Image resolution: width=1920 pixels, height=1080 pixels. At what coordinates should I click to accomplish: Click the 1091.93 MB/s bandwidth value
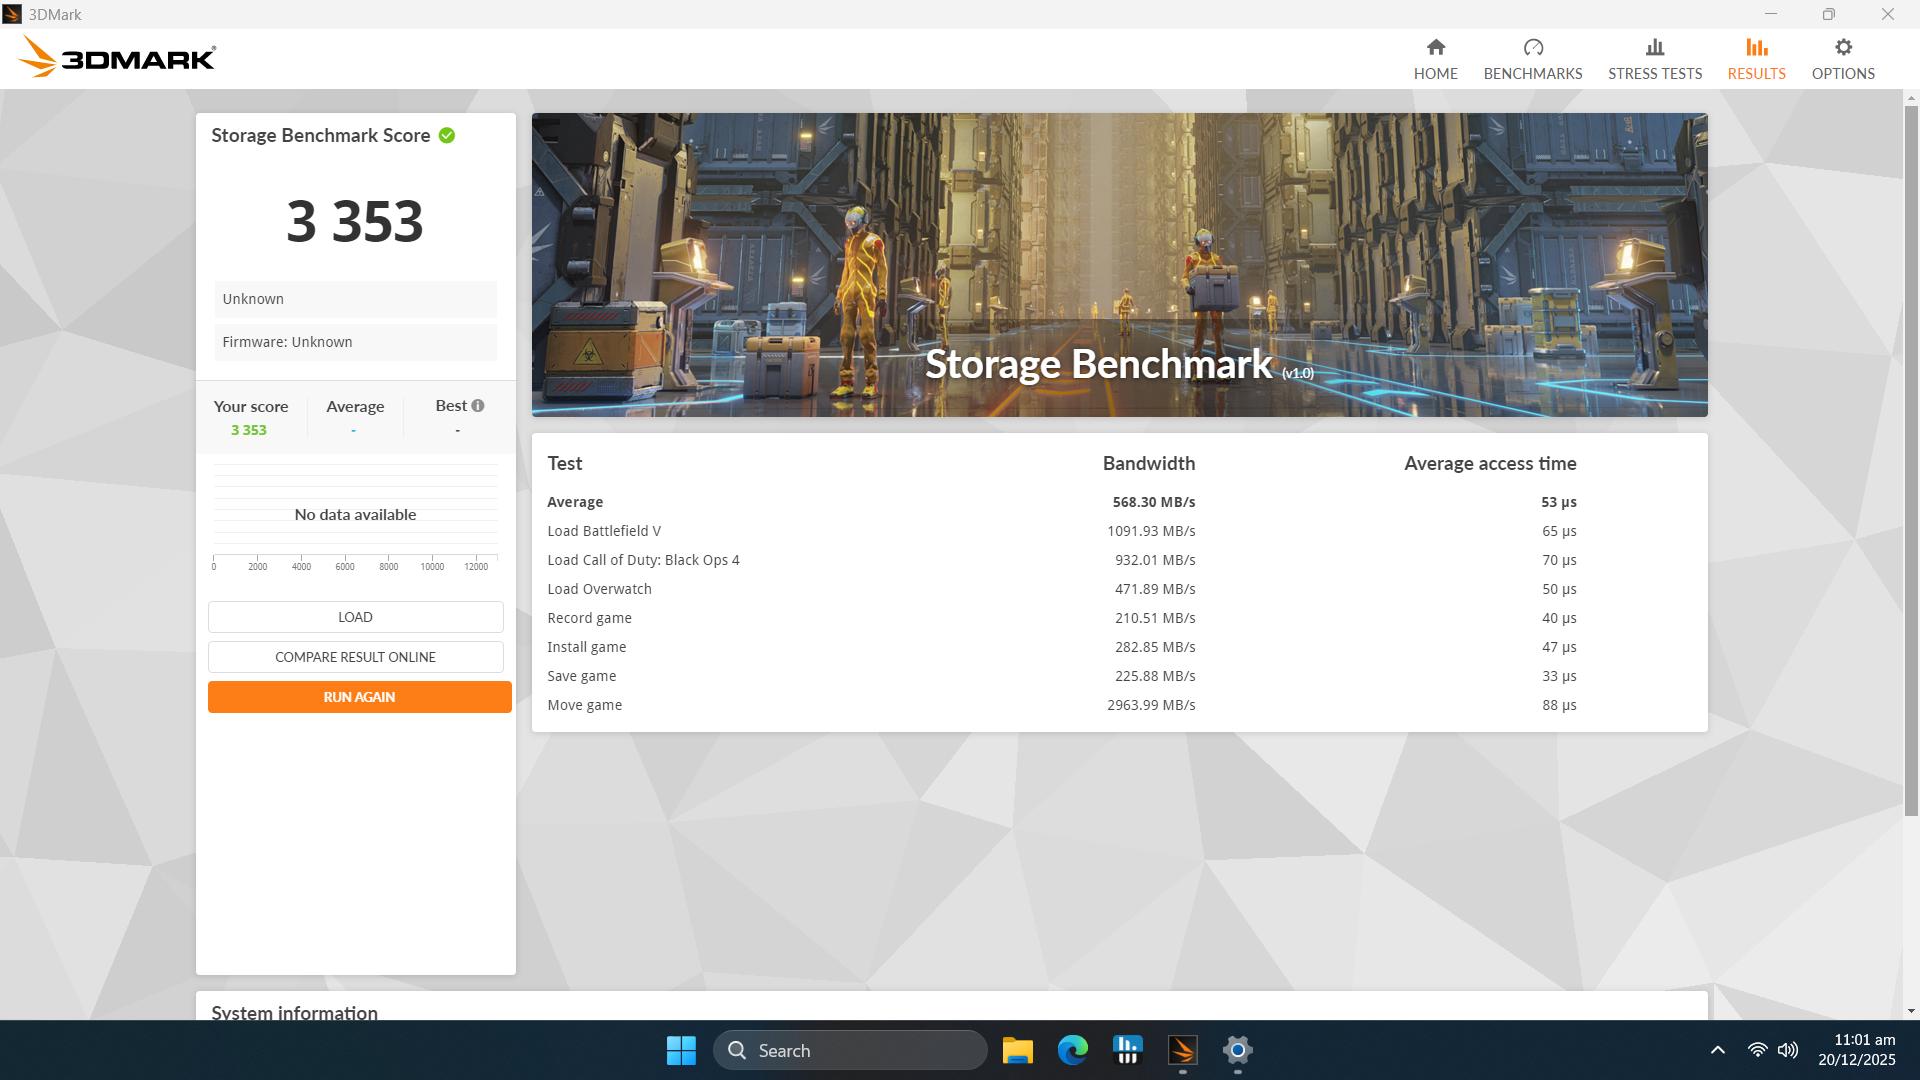(x=1151, y=531)
